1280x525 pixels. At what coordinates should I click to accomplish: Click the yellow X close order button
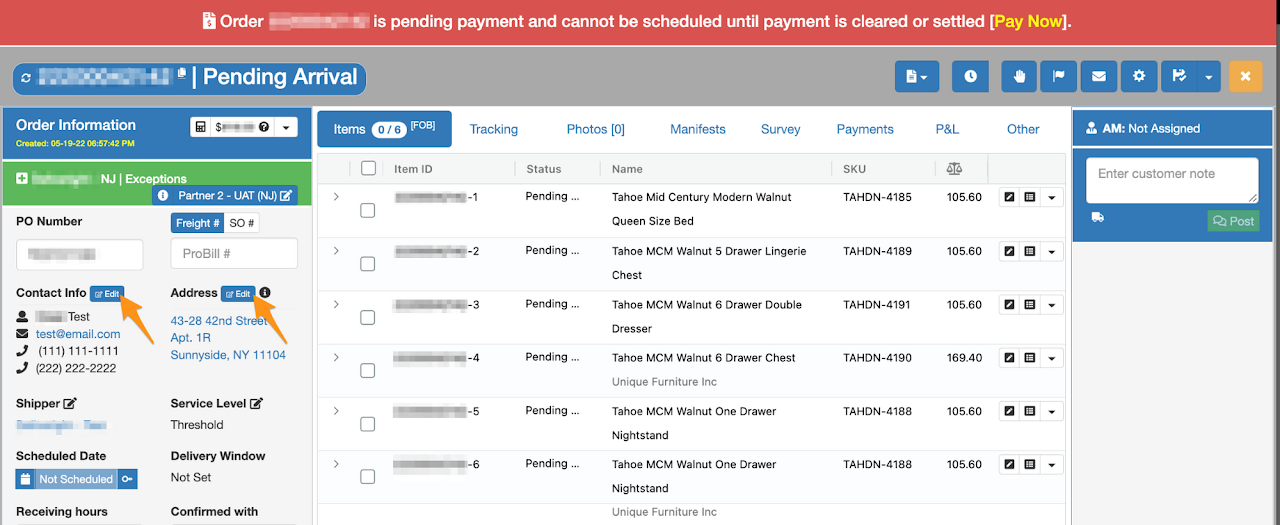click(1245, 76)
